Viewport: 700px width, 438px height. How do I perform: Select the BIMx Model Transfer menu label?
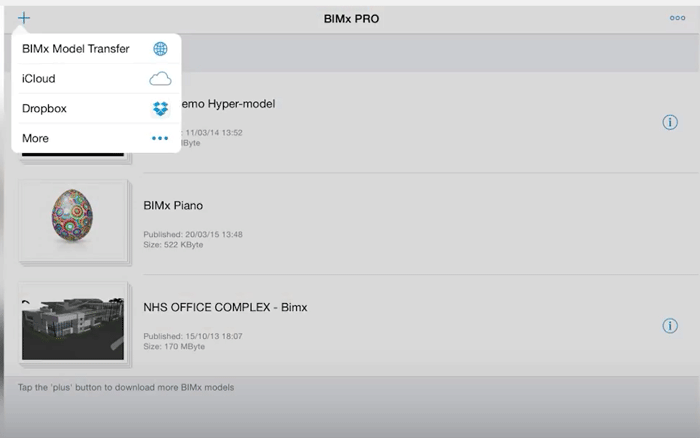click(76, 49)
